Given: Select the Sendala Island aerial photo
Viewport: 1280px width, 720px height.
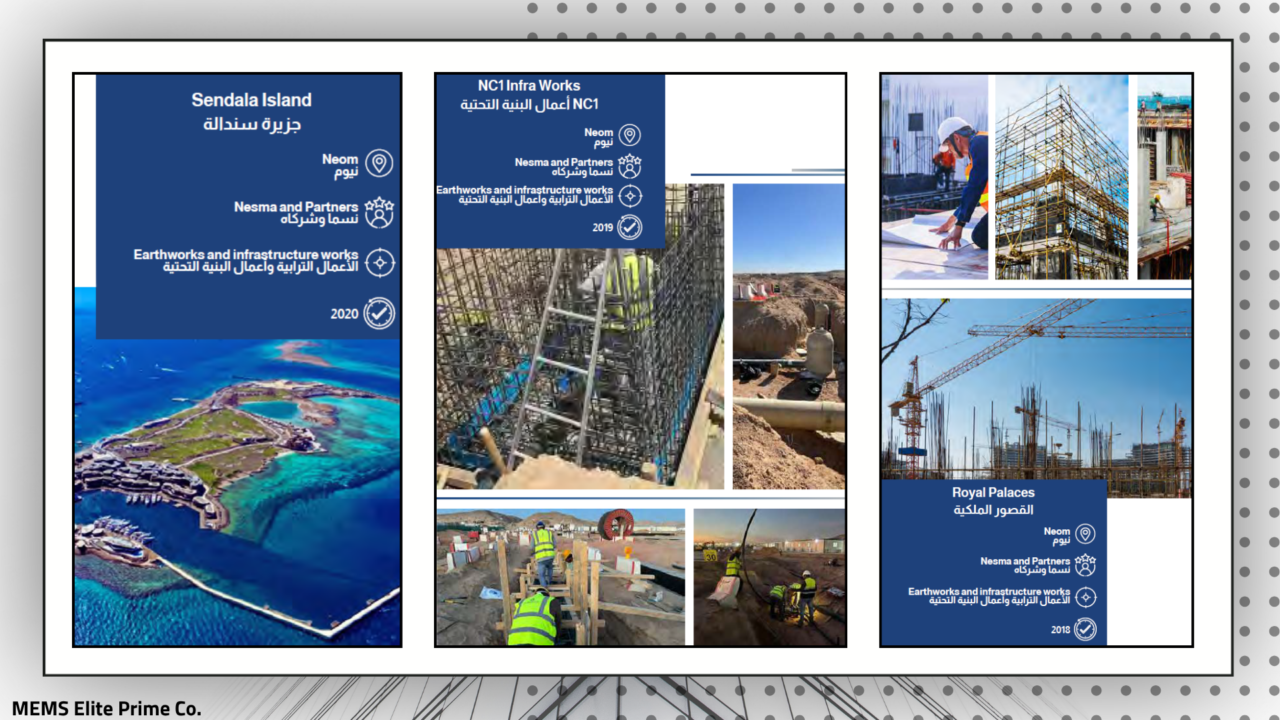Looking at the screenshot, I should [237, 492].
